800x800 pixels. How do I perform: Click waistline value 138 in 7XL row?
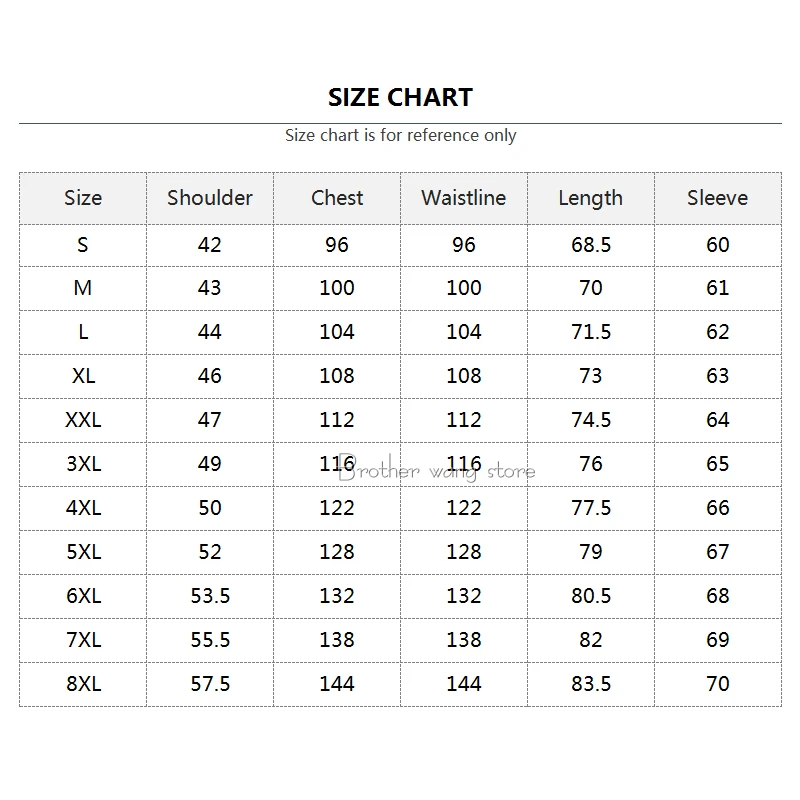click(x=464, y=640)
